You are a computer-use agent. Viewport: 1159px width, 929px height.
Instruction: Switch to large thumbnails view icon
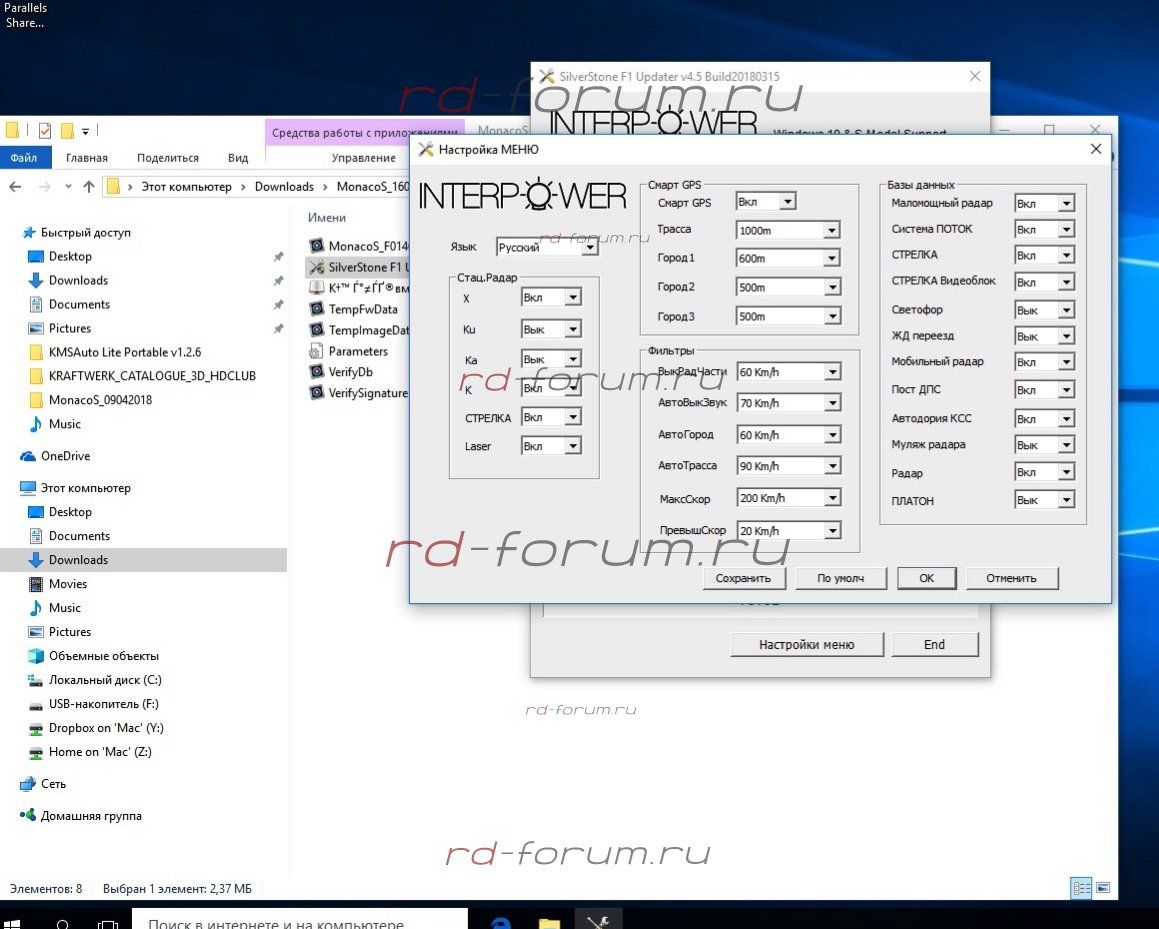(1103, 887)
